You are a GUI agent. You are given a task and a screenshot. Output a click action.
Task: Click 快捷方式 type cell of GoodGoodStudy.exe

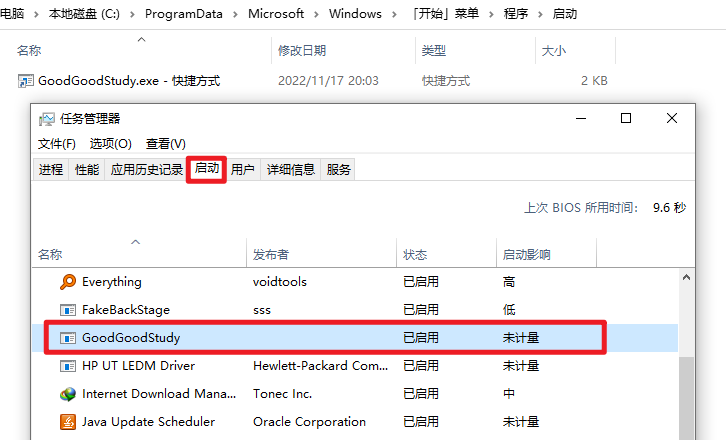tap(446, 81)
